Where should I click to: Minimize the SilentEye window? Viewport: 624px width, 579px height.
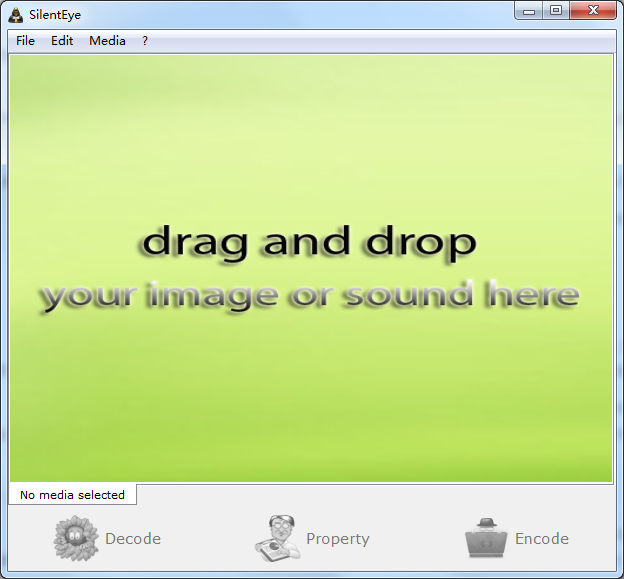pos(530,11)
